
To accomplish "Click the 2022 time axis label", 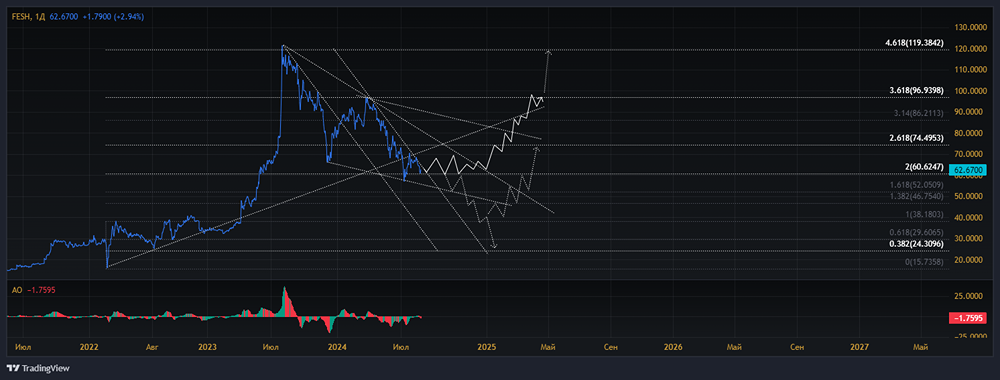I will point(89,347).
